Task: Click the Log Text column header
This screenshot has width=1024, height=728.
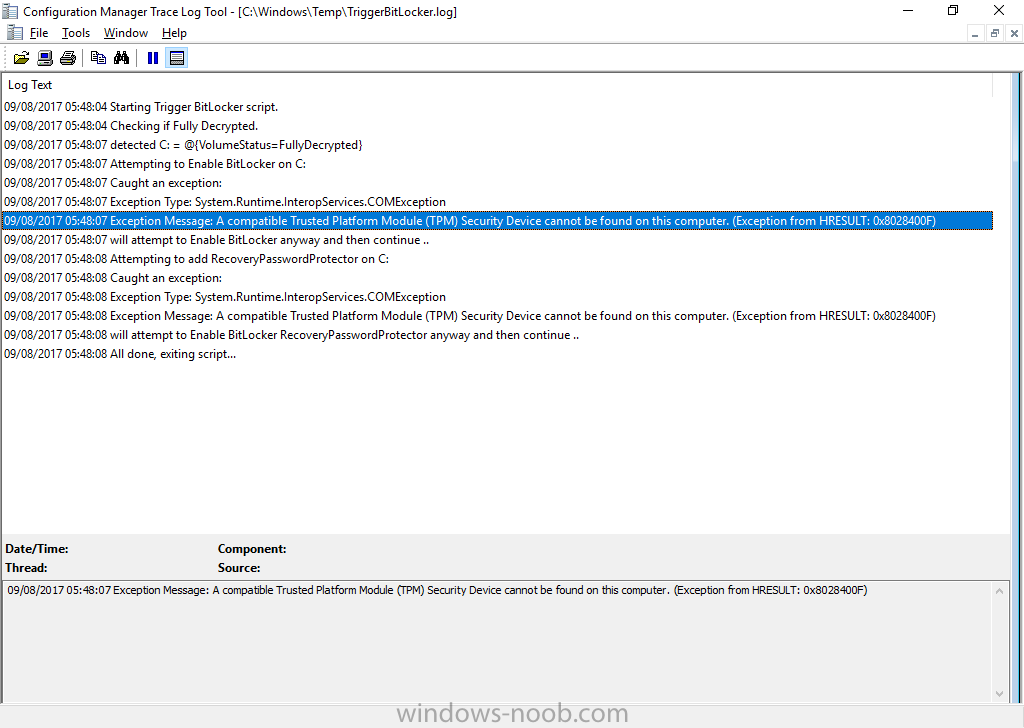Action: click(497, 85)
